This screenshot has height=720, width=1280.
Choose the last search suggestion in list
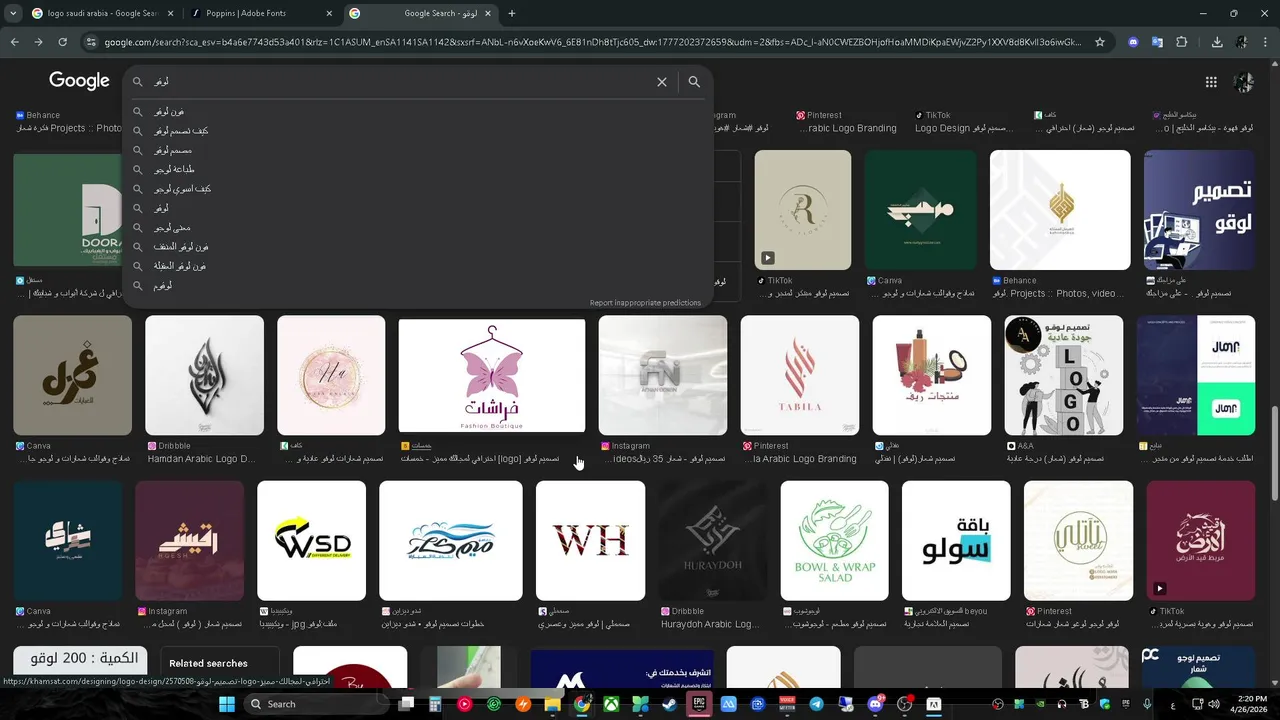[x=418, y=286]
